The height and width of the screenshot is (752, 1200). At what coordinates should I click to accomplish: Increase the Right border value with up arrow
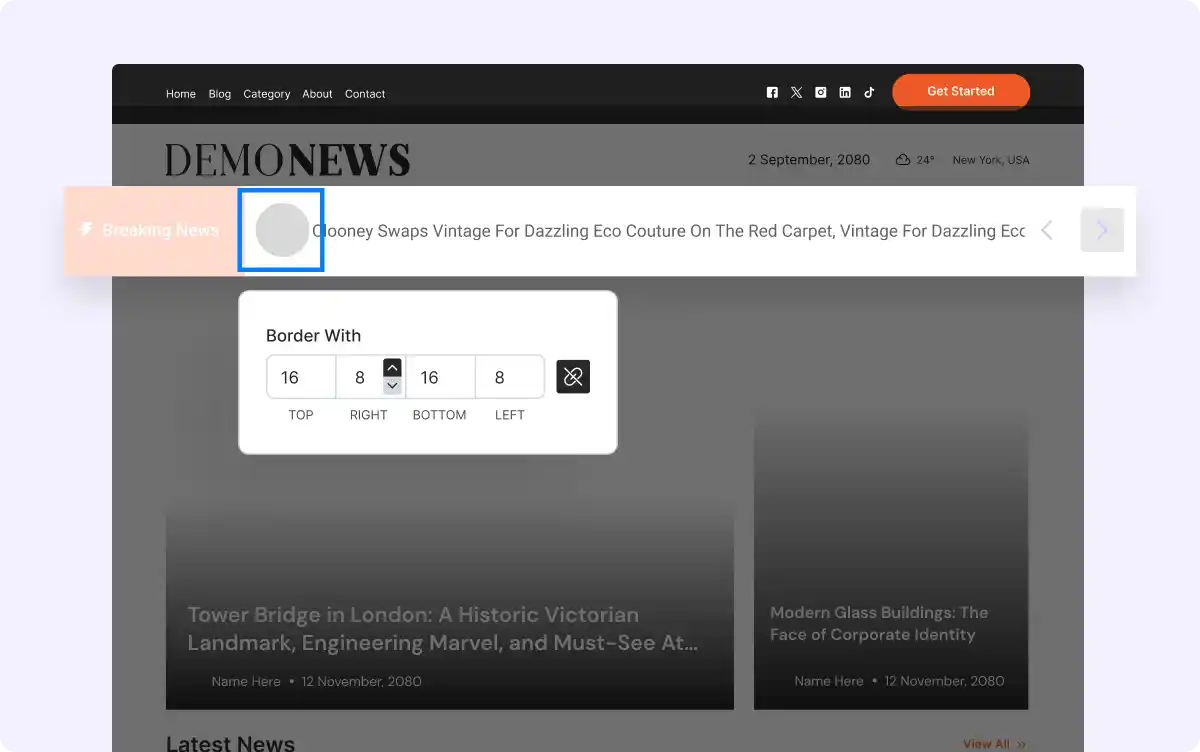pos(392,368)
